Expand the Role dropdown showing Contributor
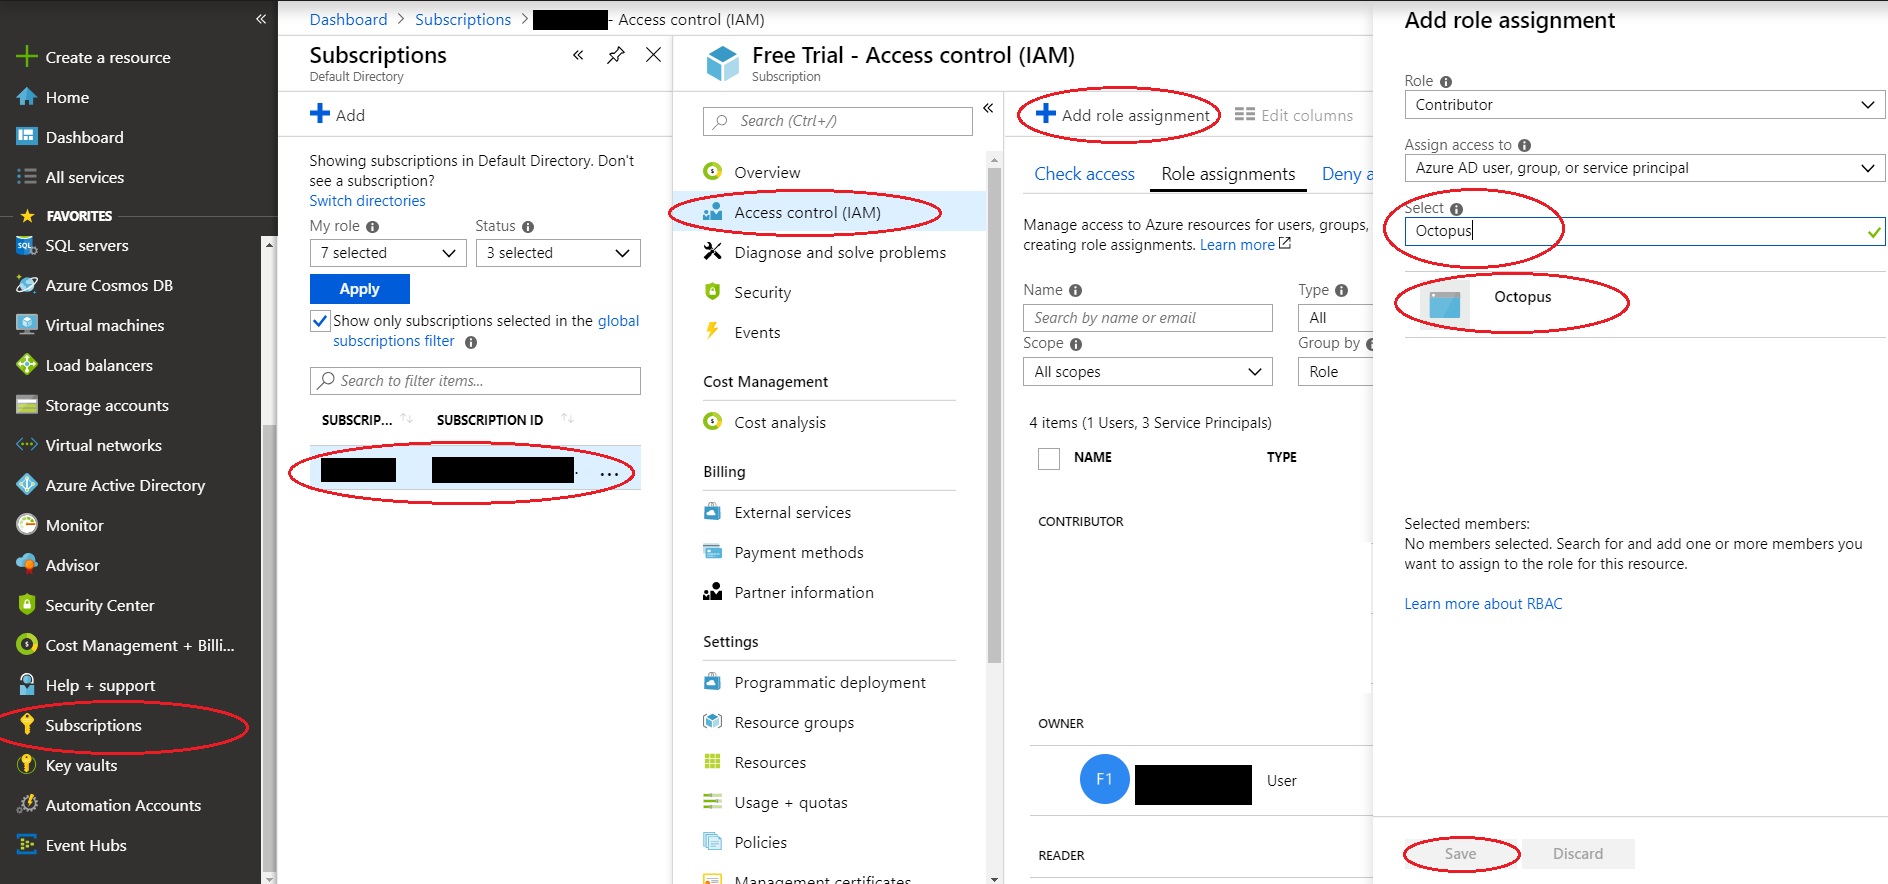Image resolution: width=1888 pixels, height=884 pixels. pyautogui.click(x=1643, y=105)
